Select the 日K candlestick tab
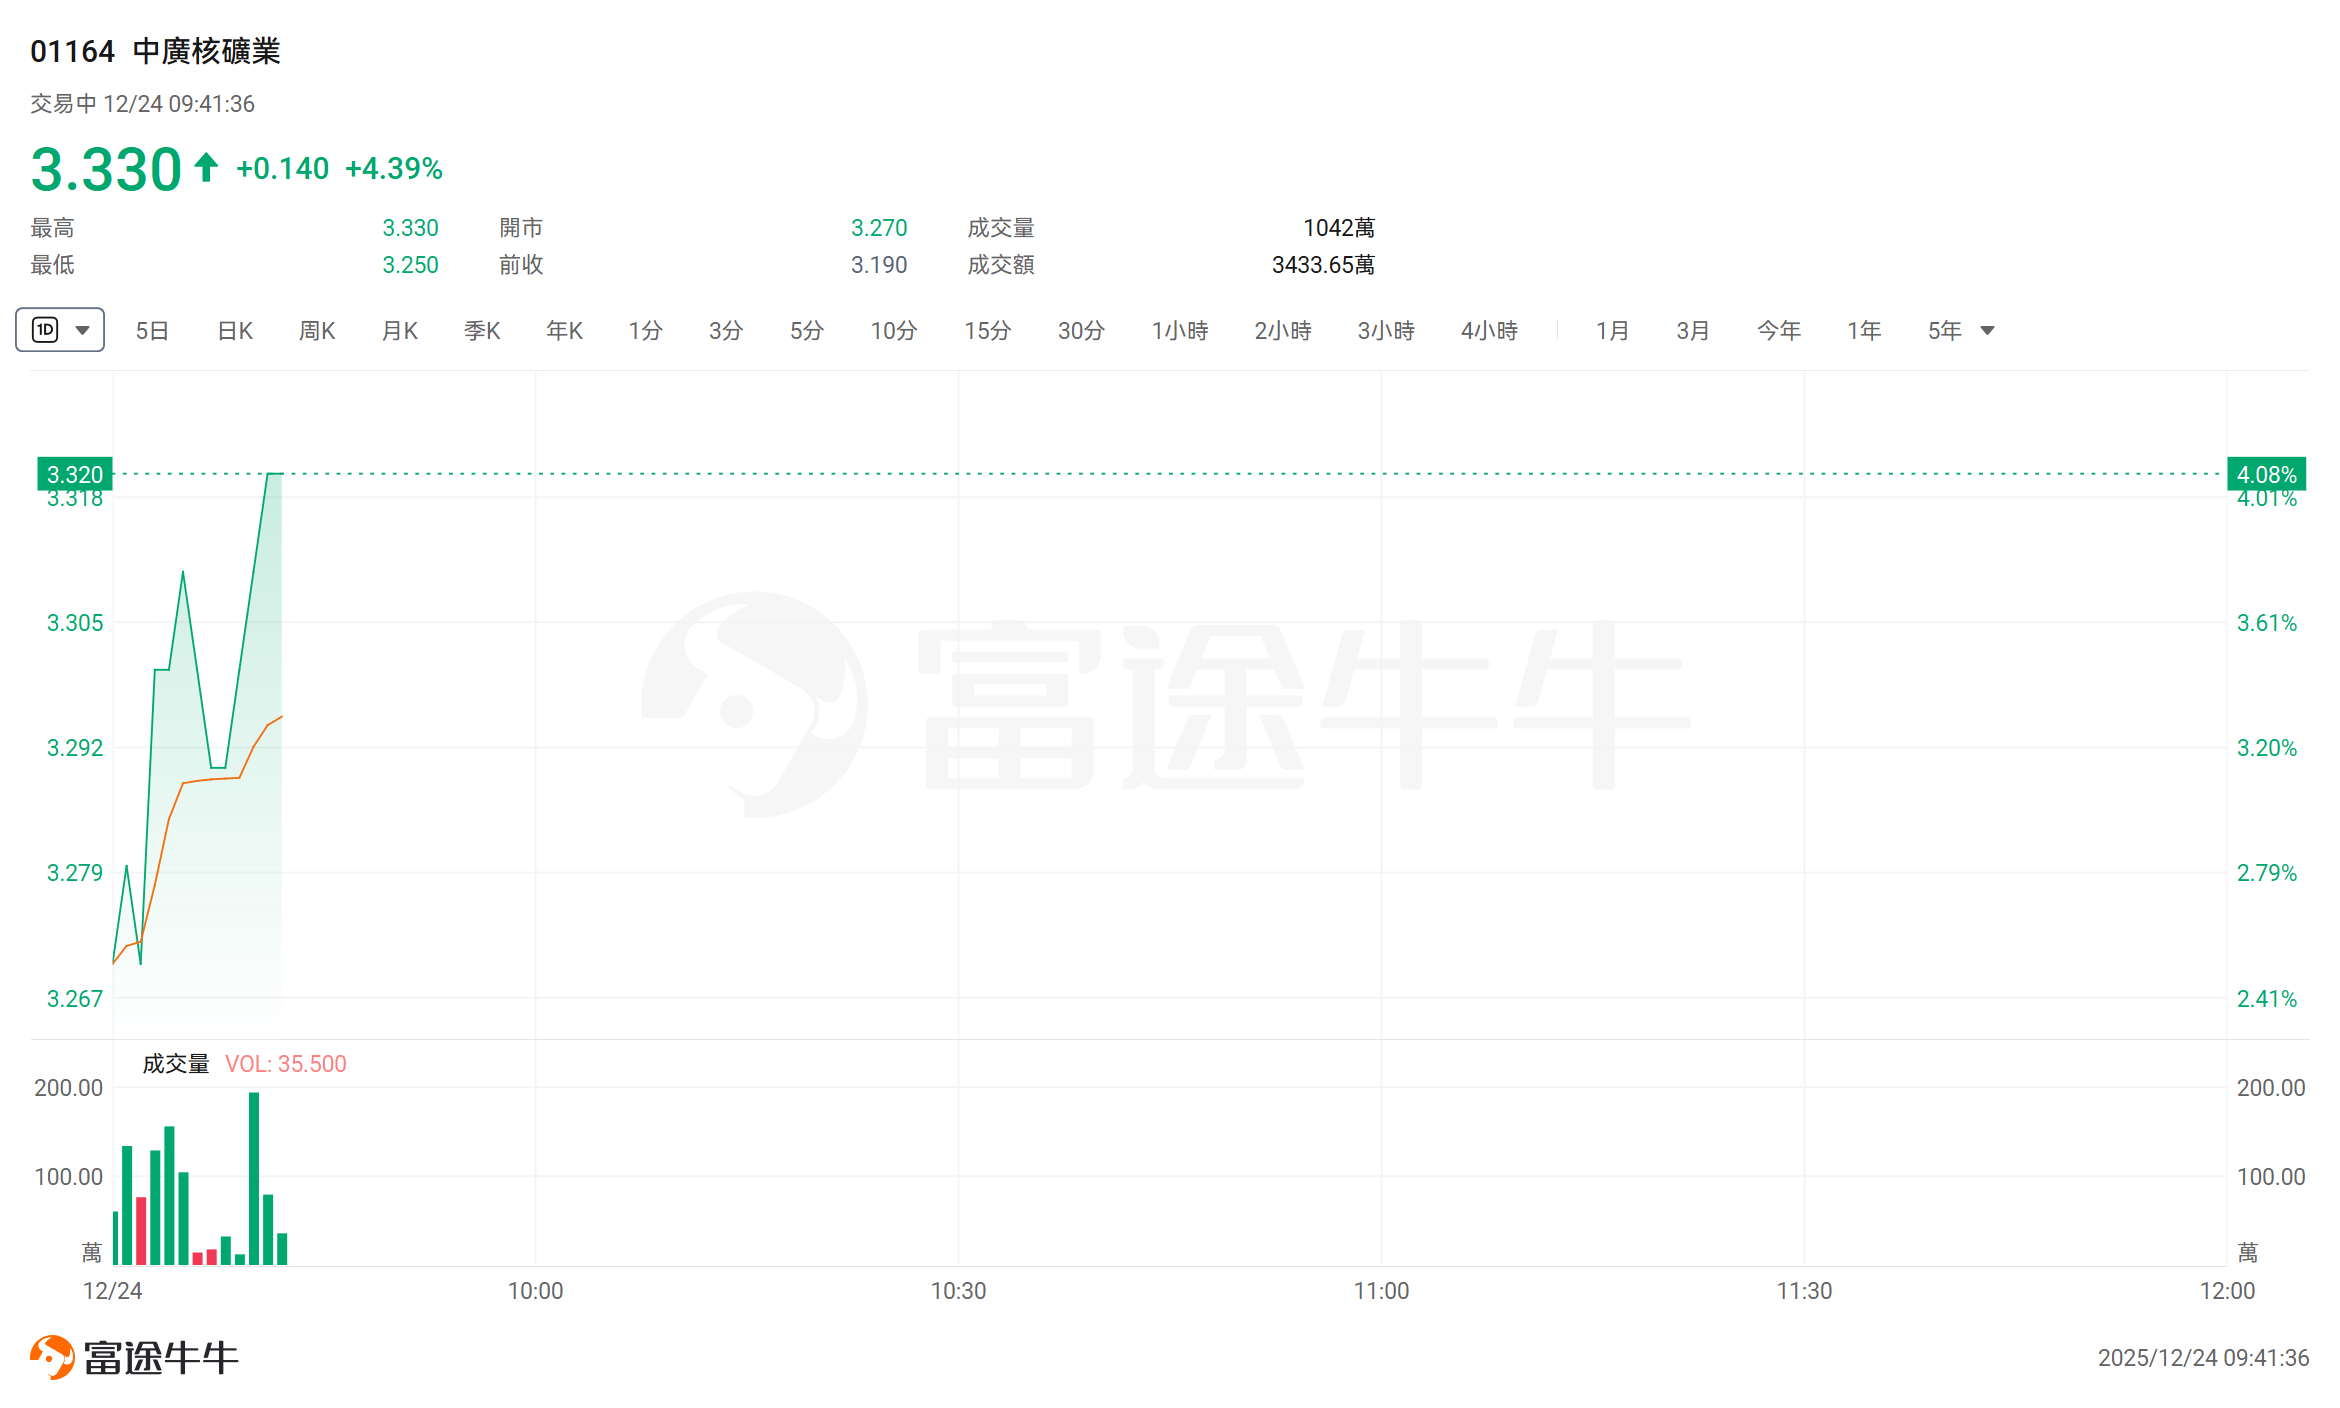Viewport: 2340px width, 1408px height. pos(235,331)
